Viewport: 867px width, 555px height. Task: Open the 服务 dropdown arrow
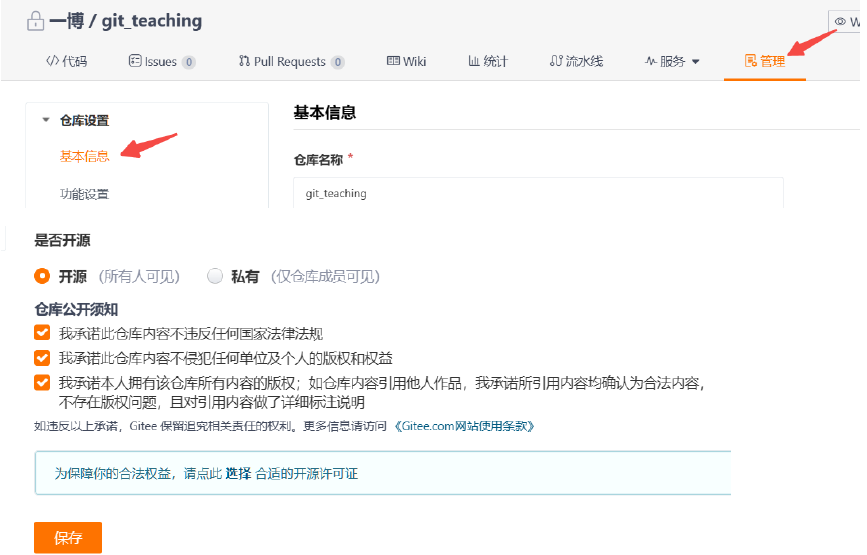696,61
